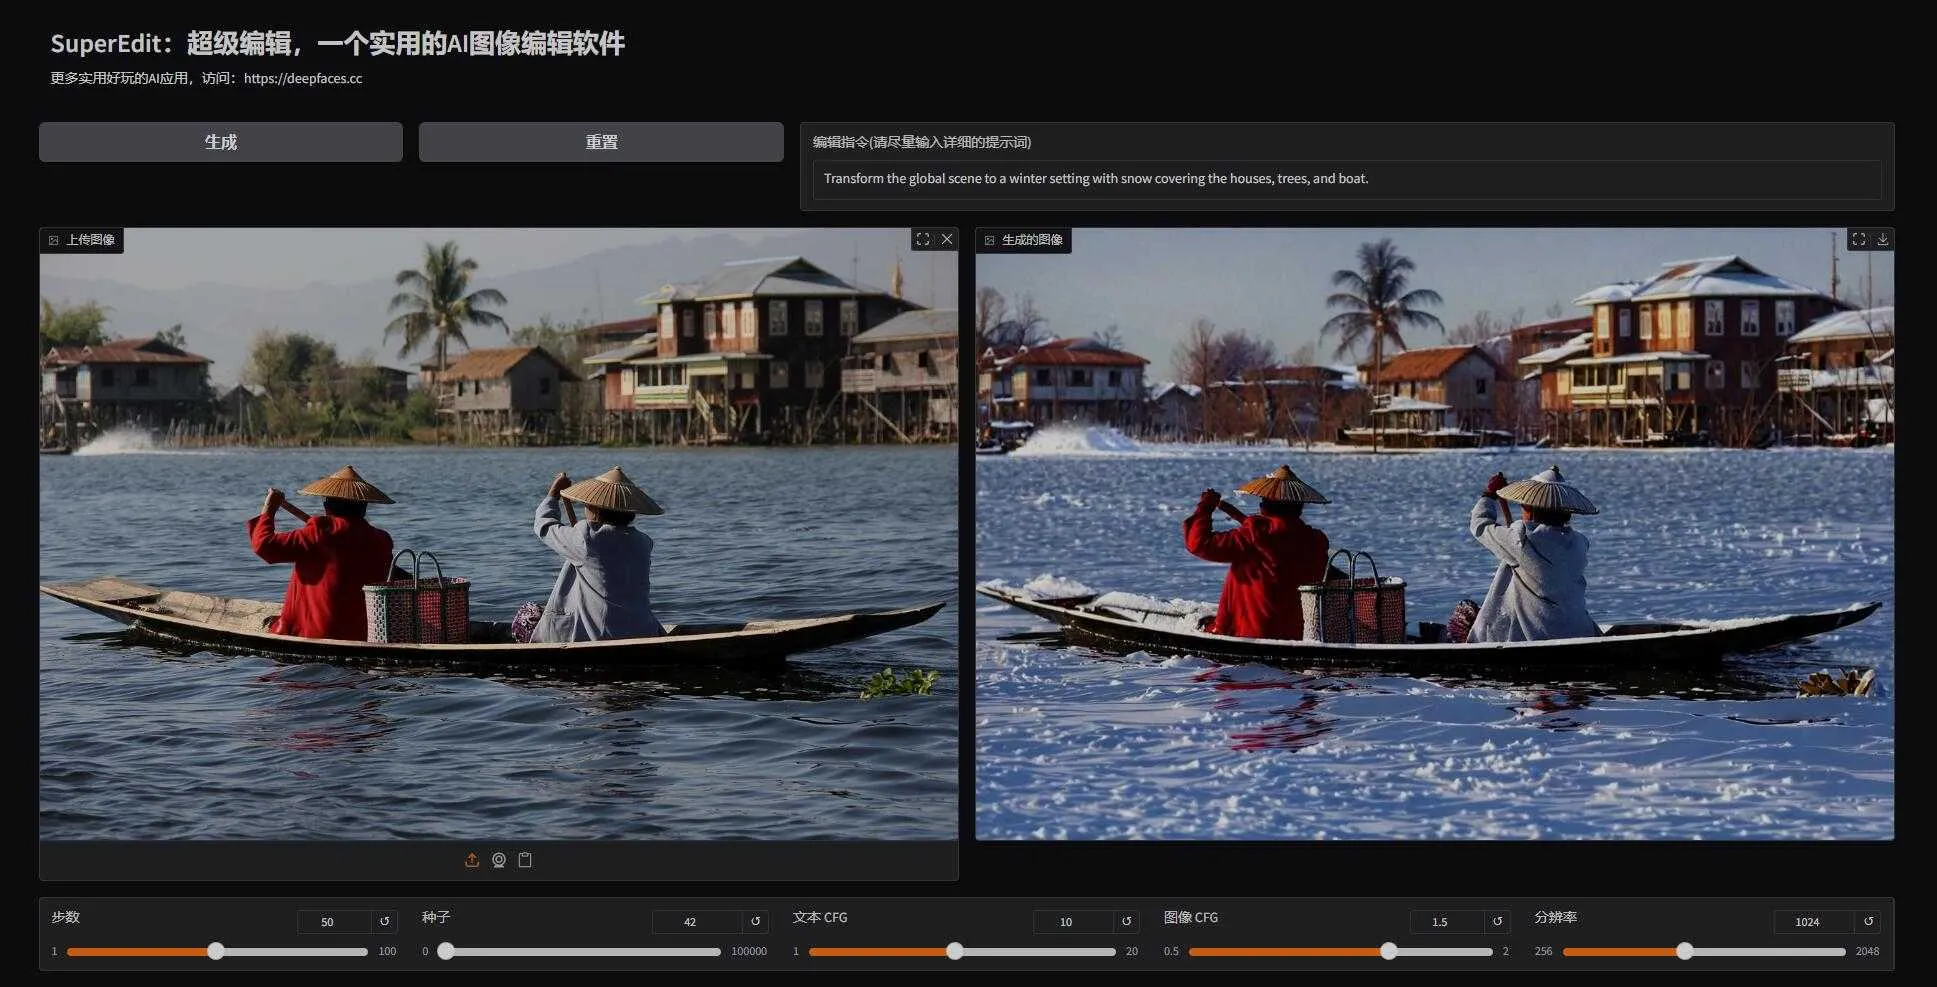Reset the 步数 steps value to default
This screenshot has width=1937, height=987.
385,921
